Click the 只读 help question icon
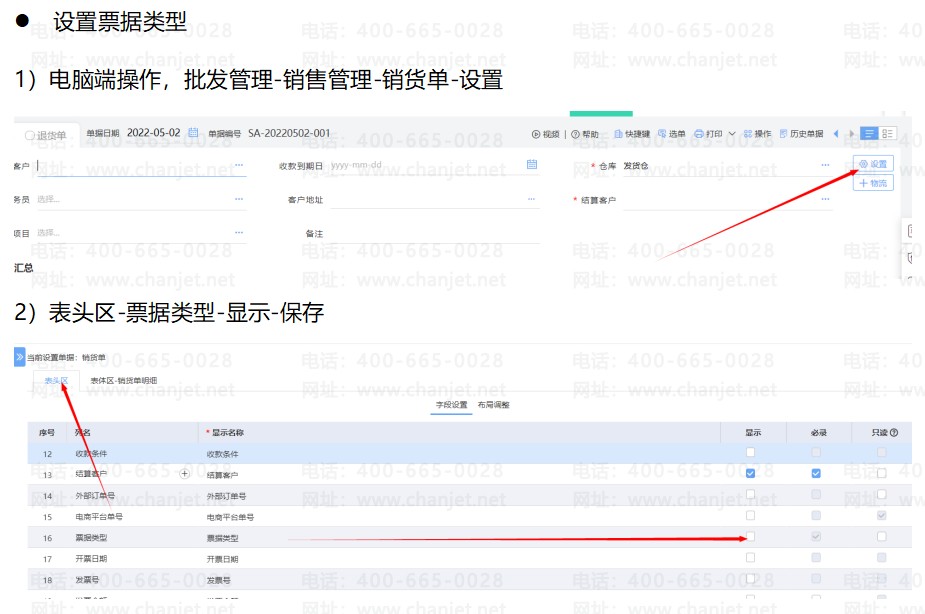The height and width of the screenshot is (614, 925). coord(894,432)
